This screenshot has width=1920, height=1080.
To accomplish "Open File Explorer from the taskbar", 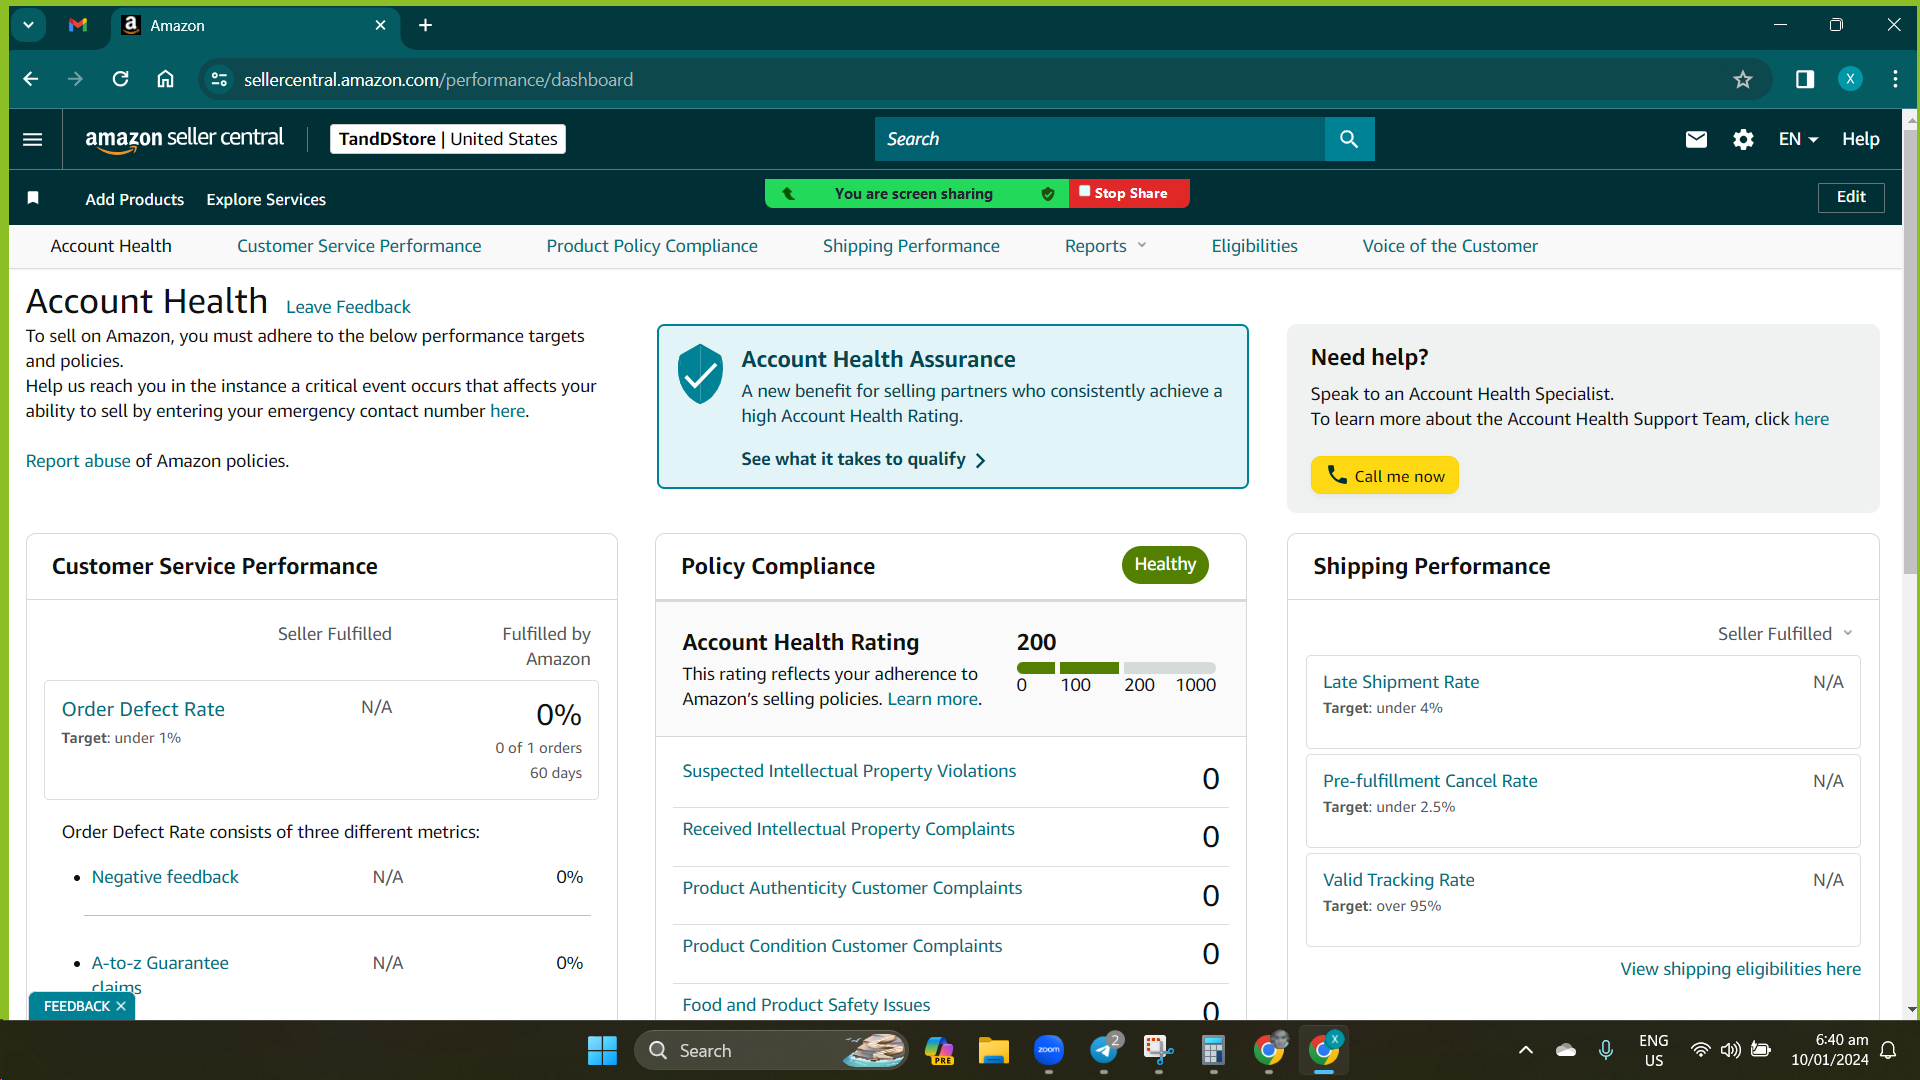I will coord(993,1051).
